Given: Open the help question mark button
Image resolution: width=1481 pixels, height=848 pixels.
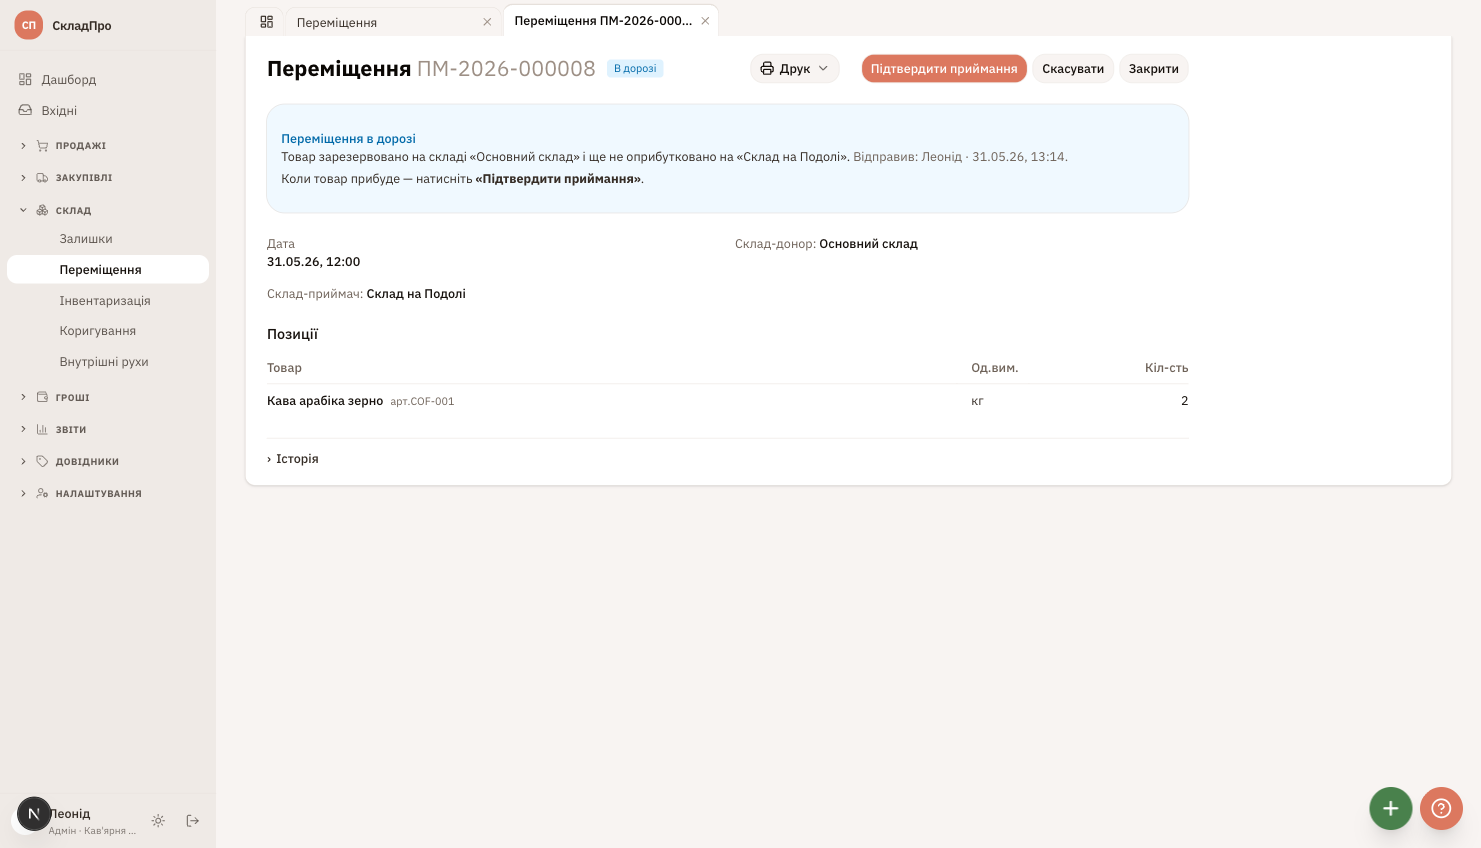Looking at the screenshot, I should (1441, 808).
